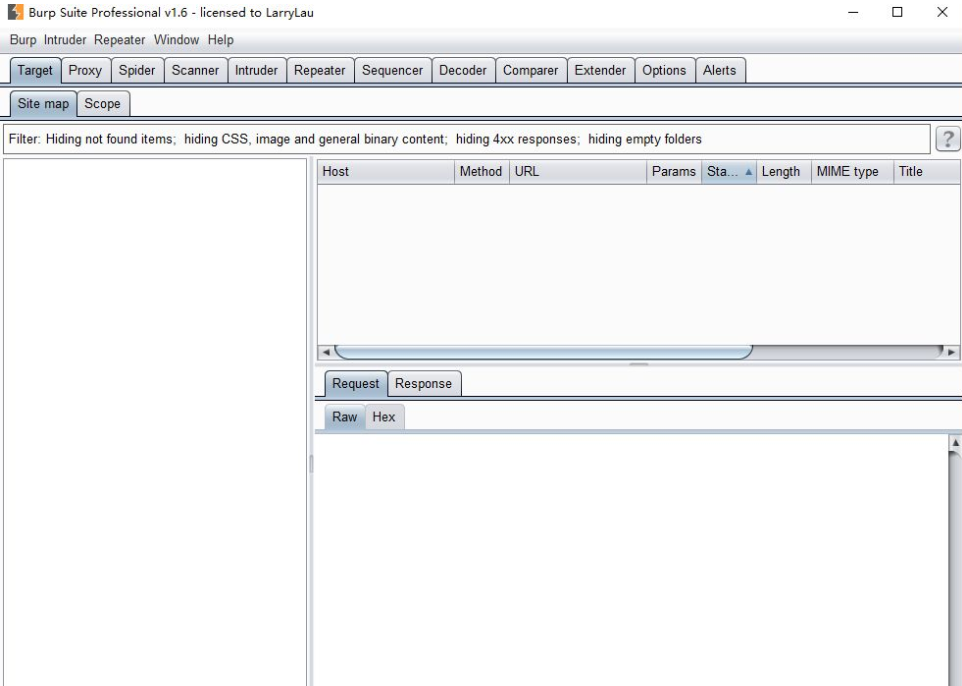The image size is (962, 686).
Task: Sort table by Method column
Action: tap(482, 172)
